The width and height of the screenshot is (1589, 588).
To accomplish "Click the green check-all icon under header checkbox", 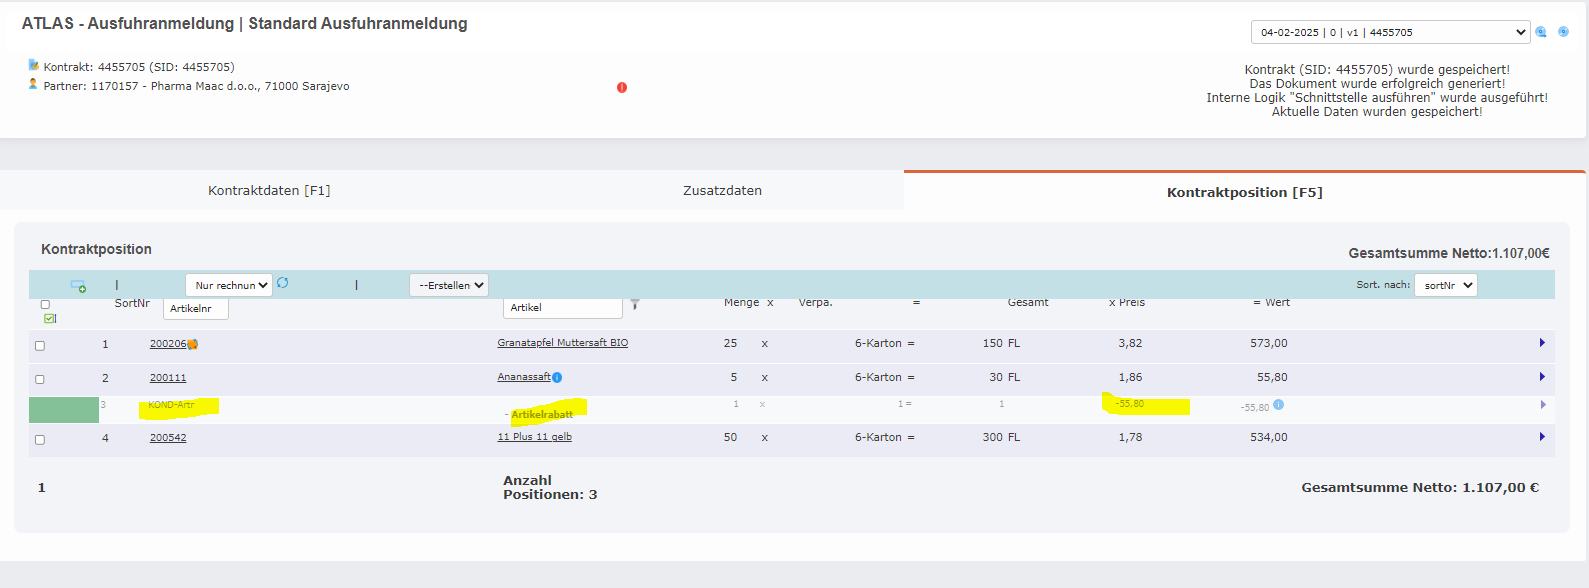I will coord(49,318).
